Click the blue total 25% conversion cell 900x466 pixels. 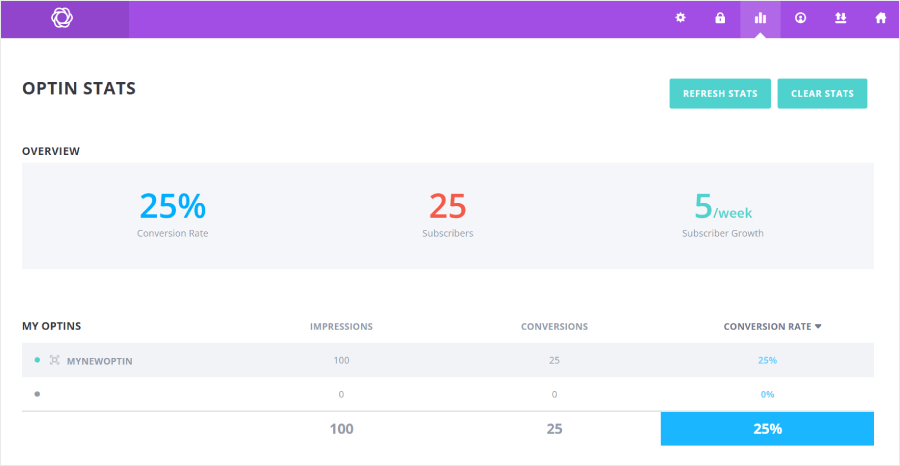(767, 429)
